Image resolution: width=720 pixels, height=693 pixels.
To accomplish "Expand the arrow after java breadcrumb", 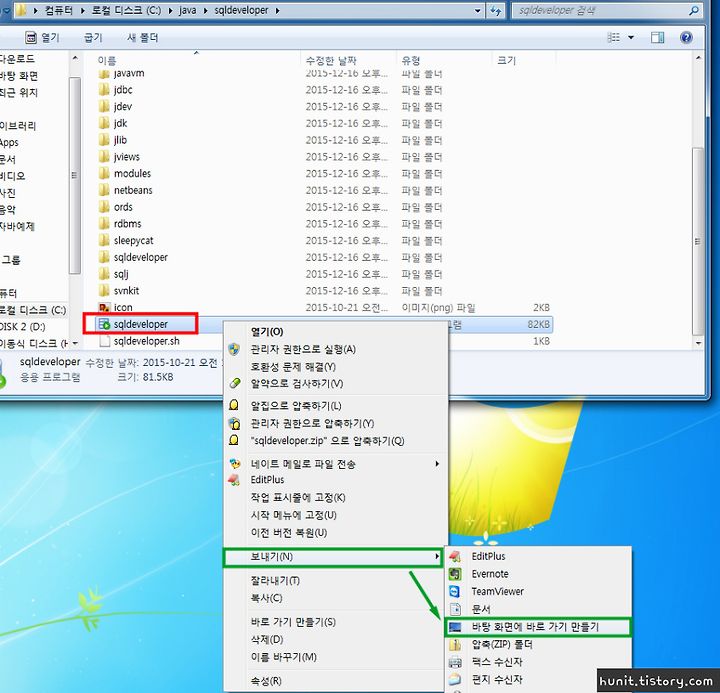I will [206, 10].
